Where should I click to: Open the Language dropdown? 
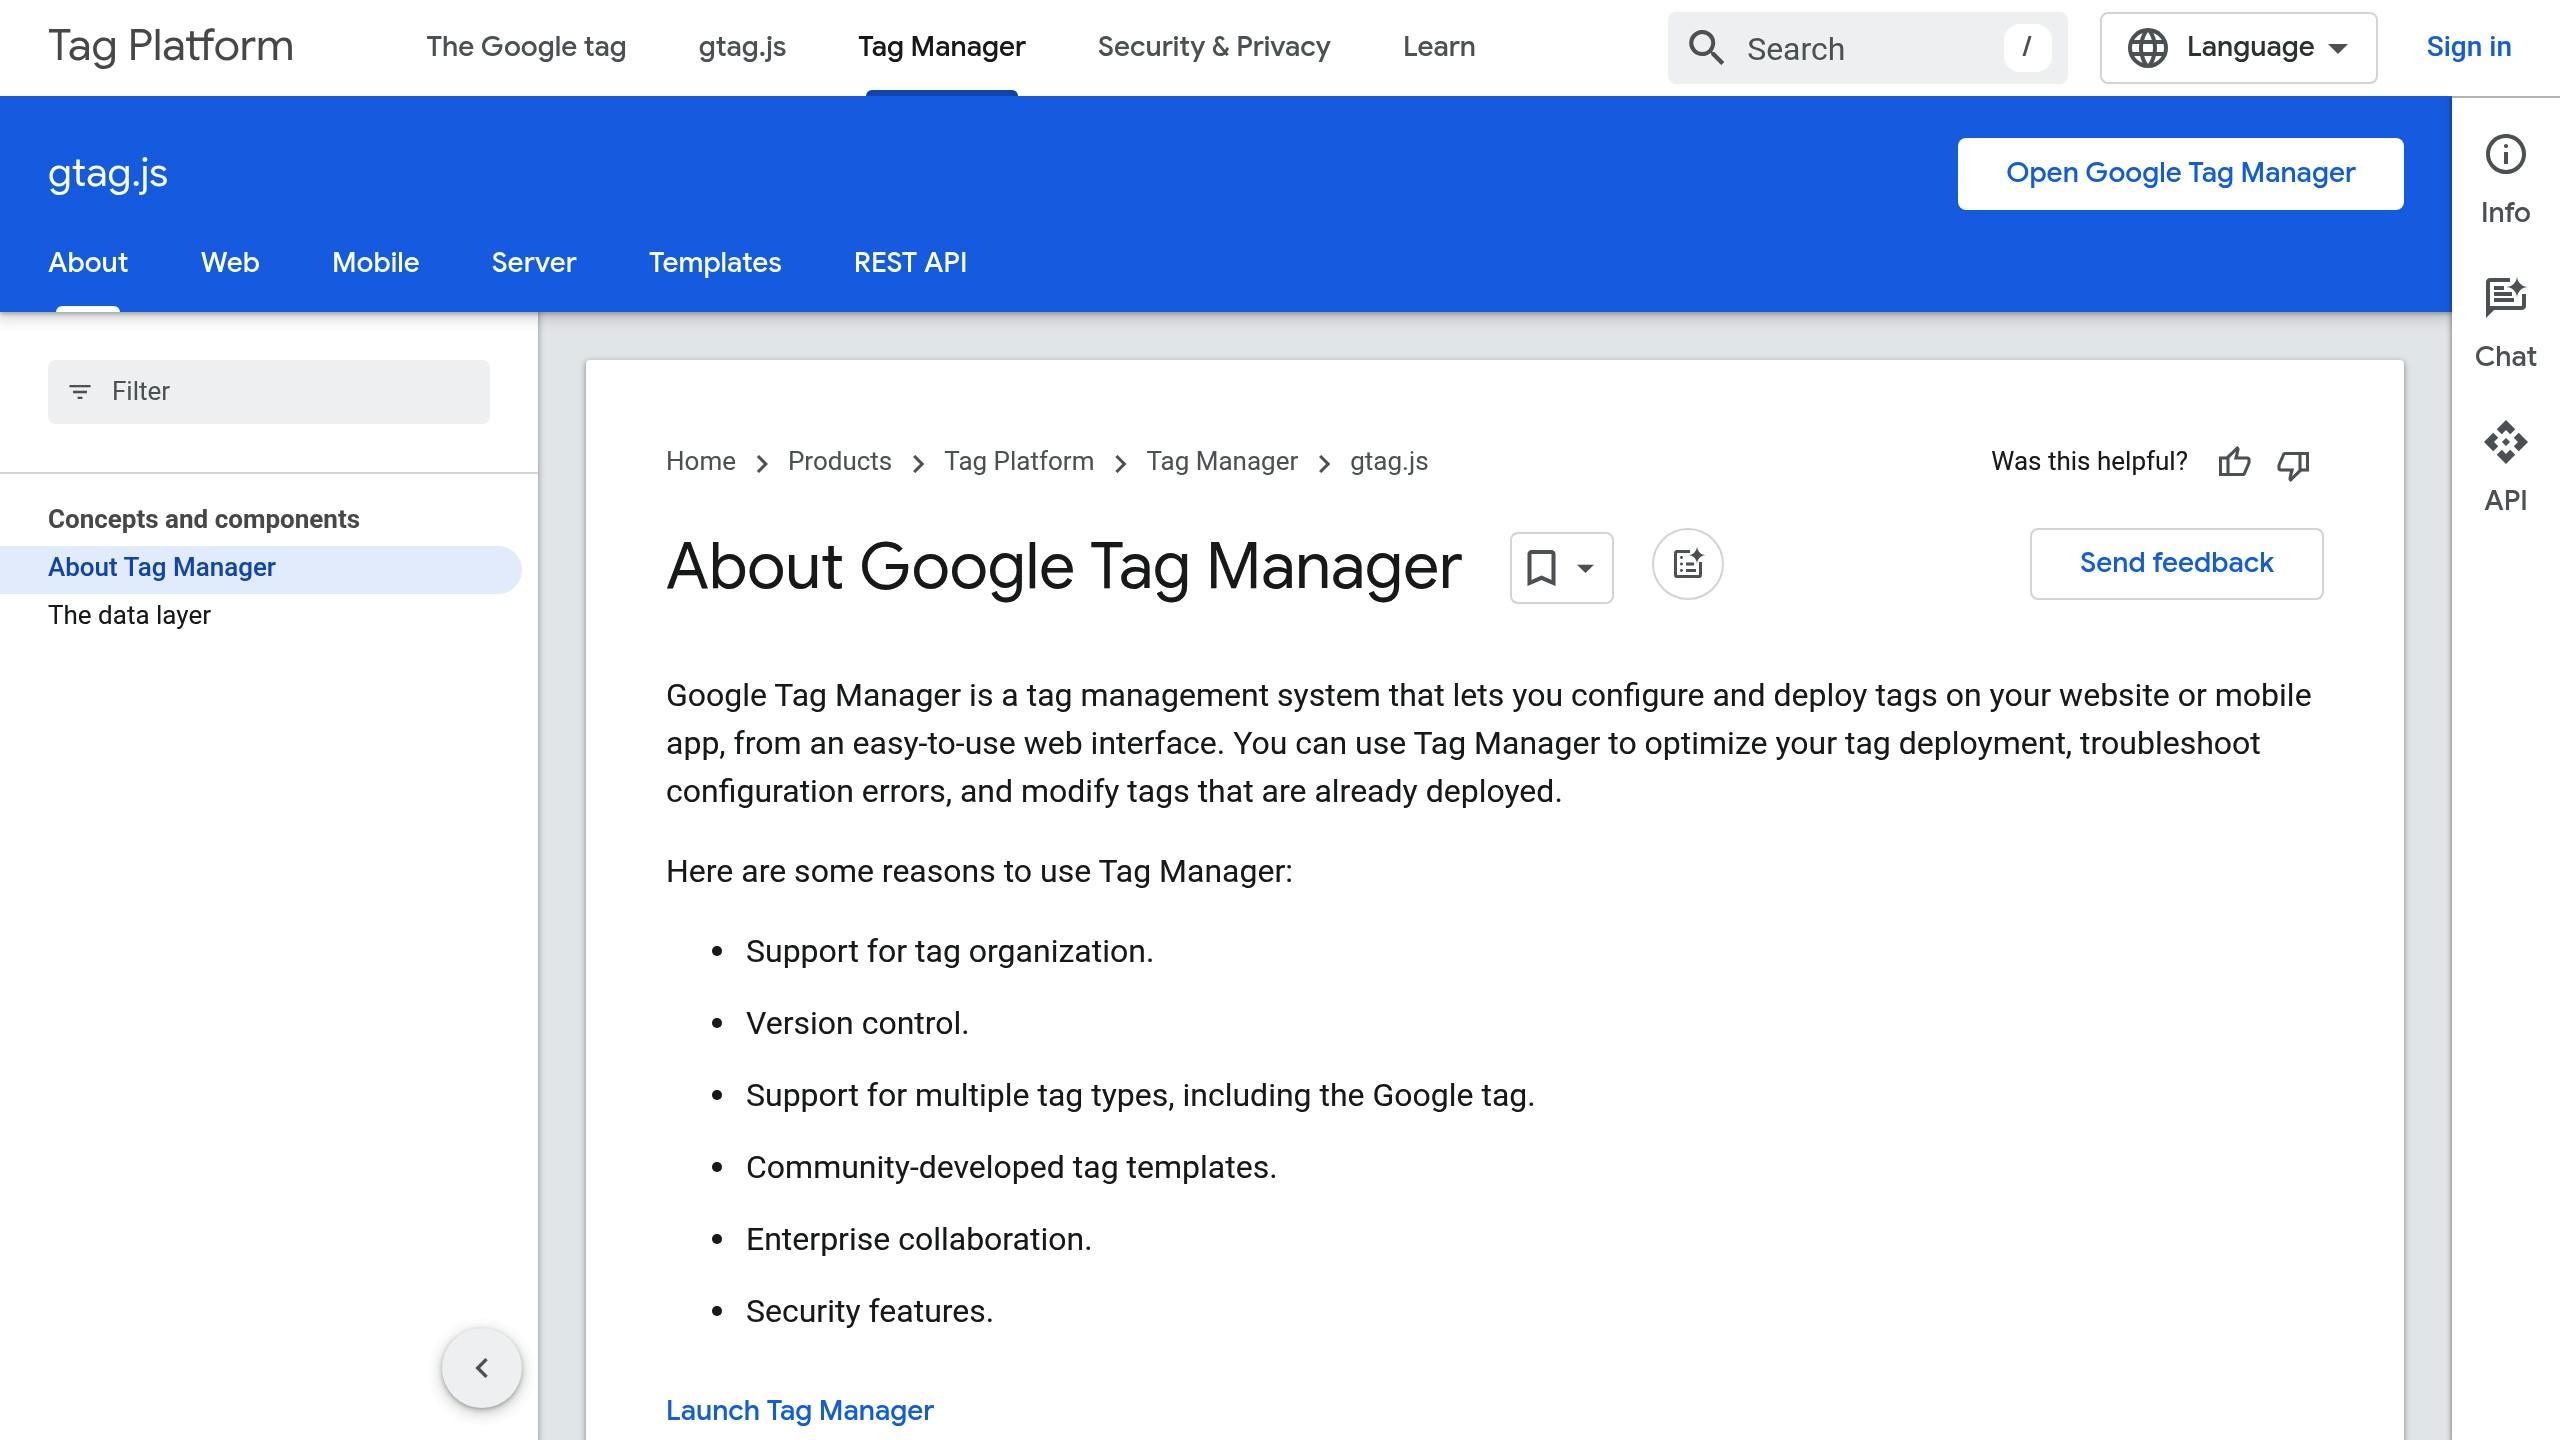click(x=2238, y=48)
